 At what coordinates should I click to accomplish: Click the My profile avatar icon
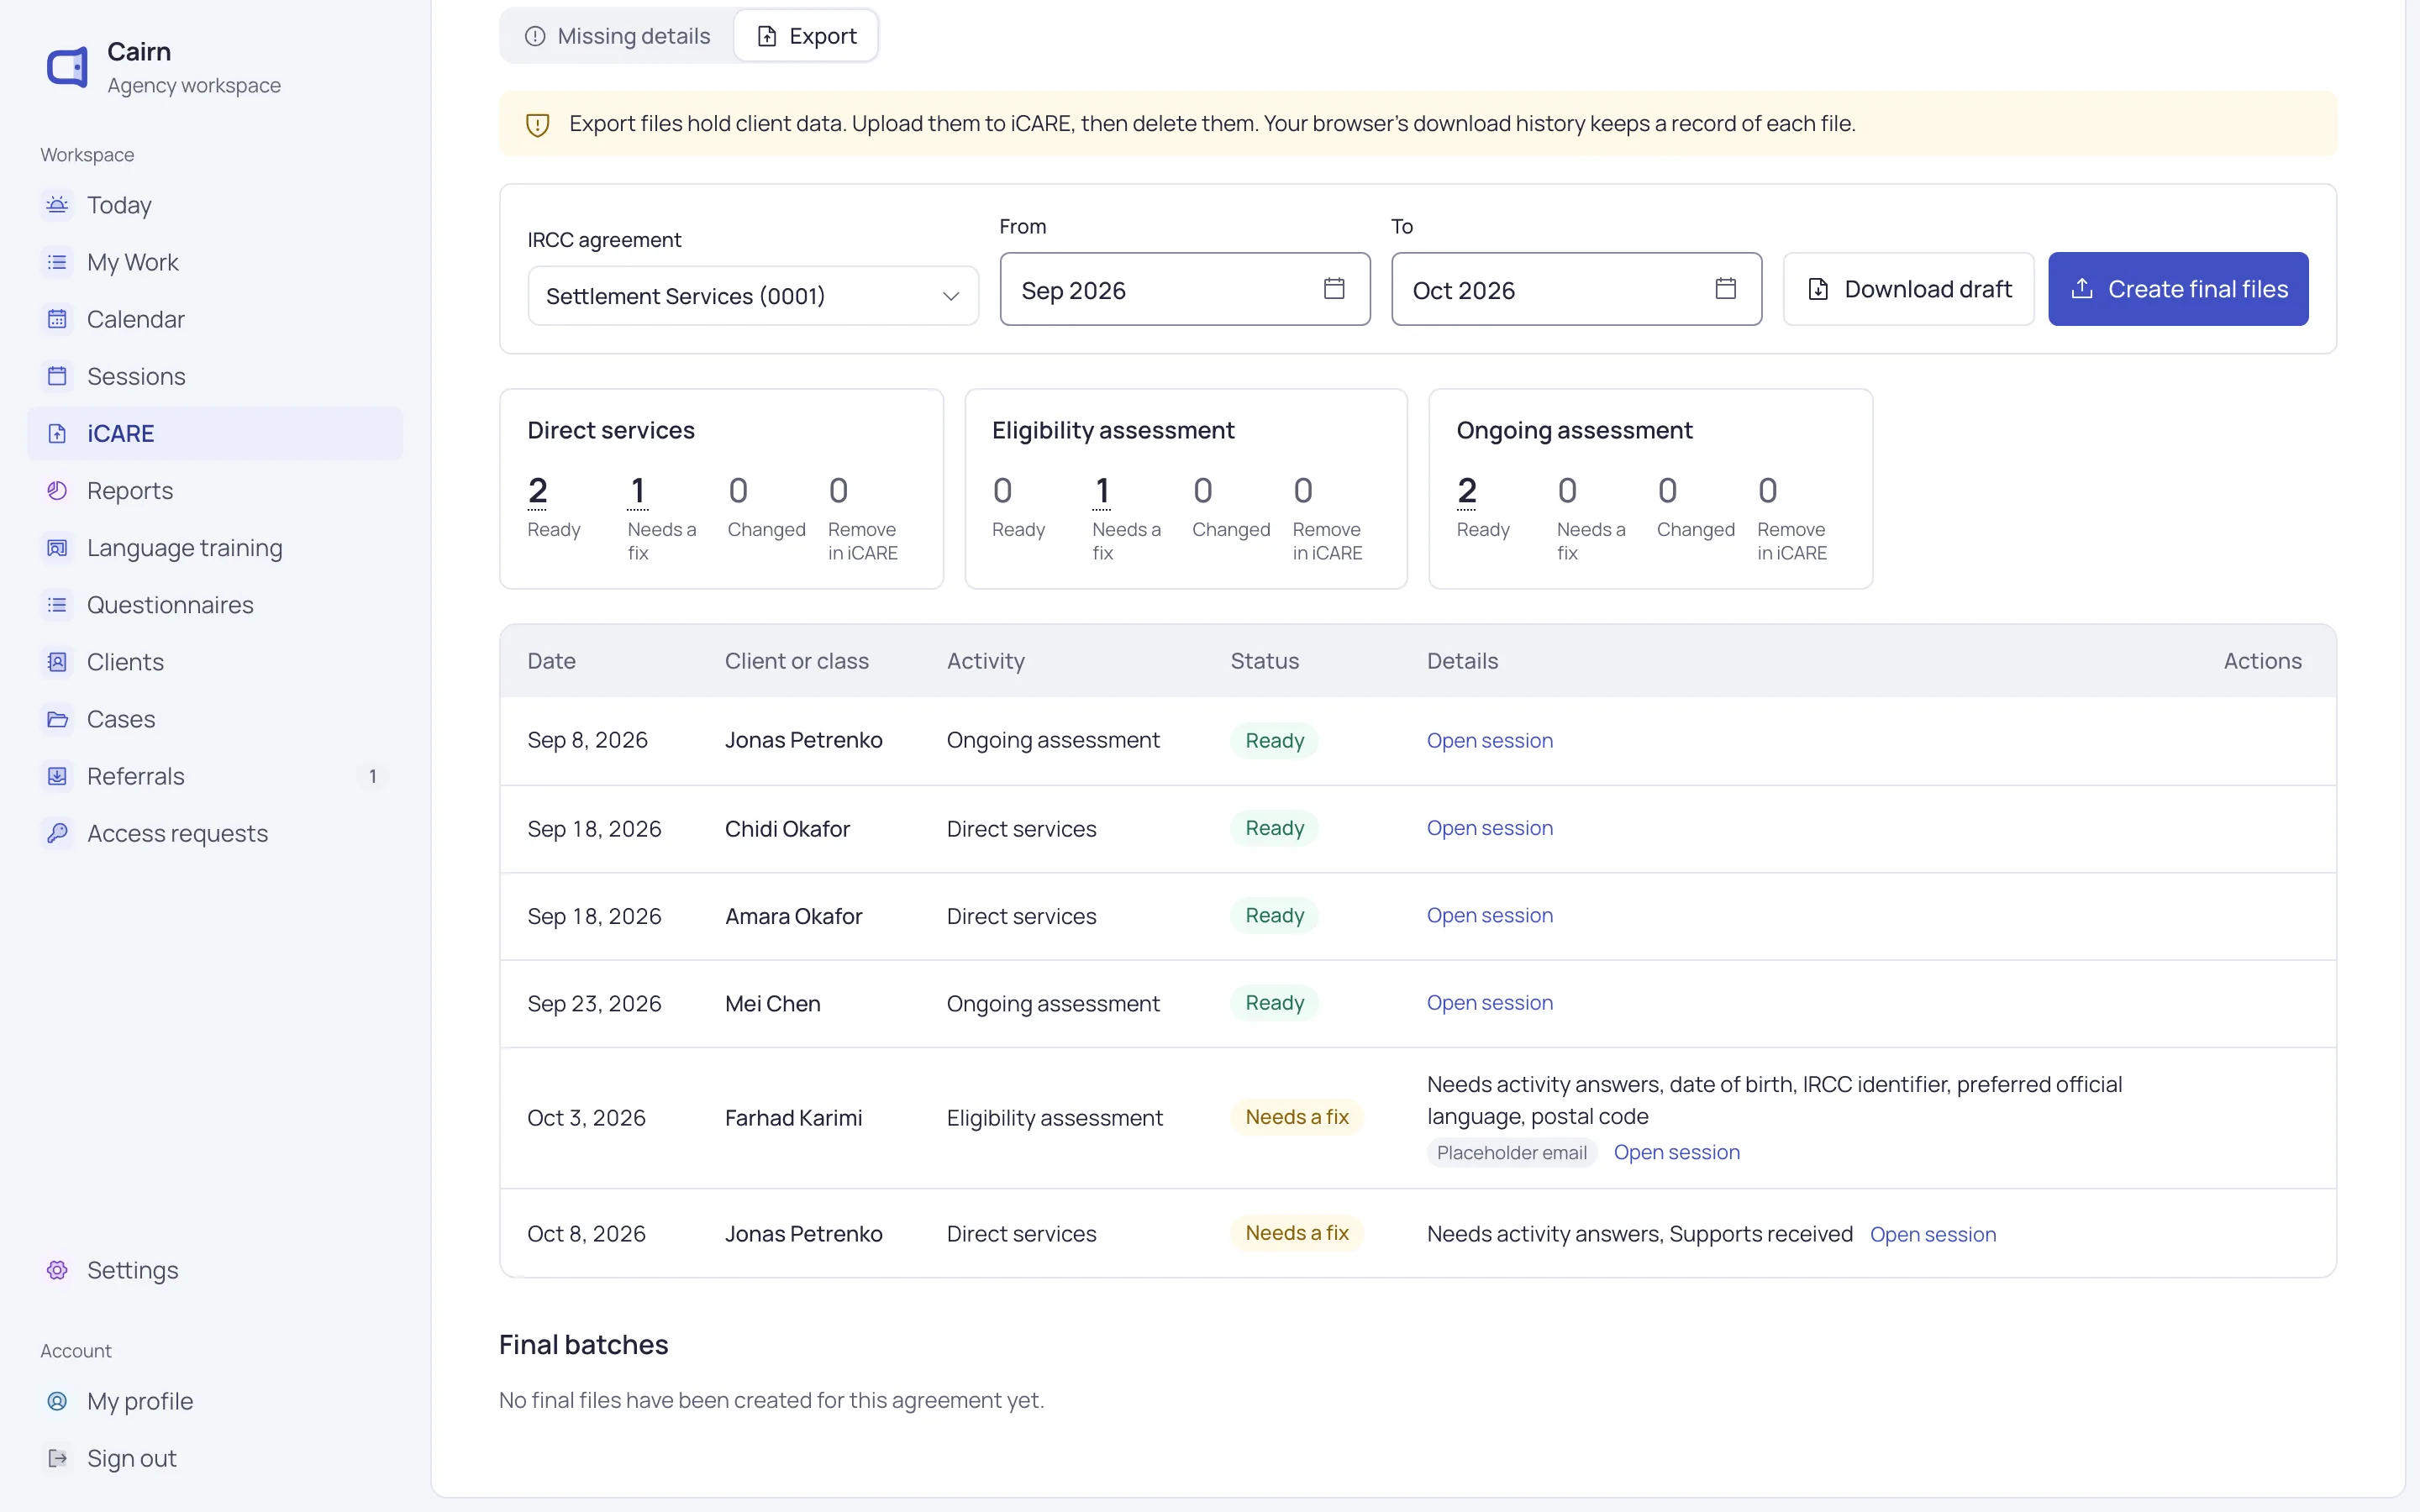click(57, 1400)
